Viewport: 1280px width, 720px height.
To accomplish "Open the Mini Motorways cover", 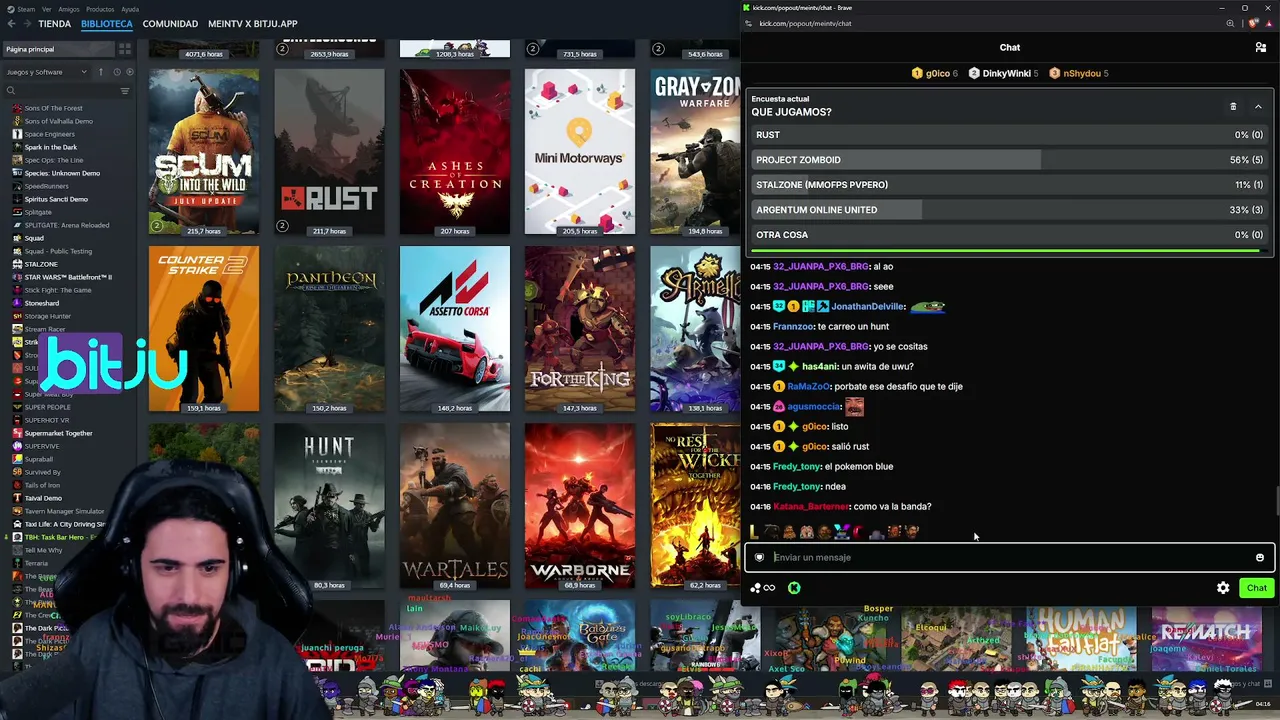I will (x=580, y=152).
